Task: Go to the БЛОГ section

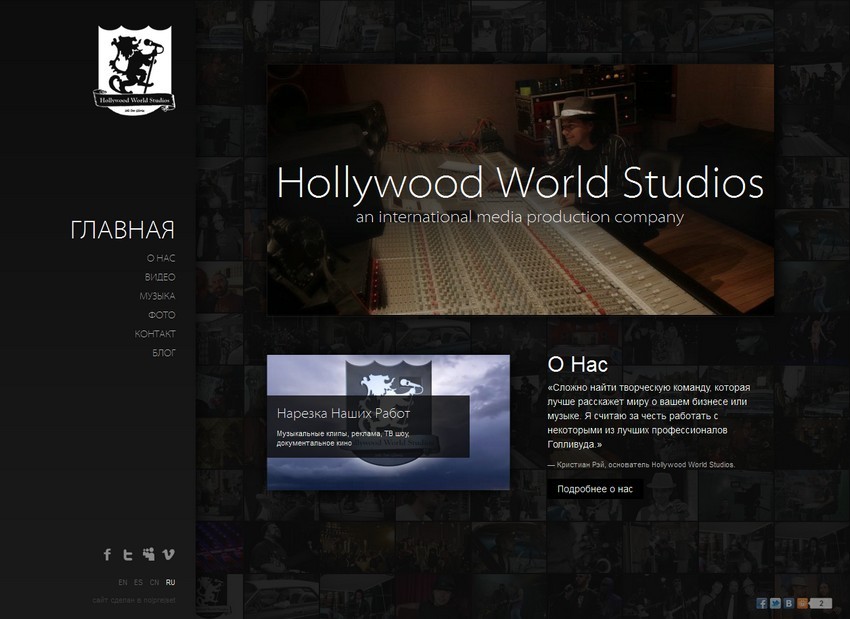Action: (163, 353)
